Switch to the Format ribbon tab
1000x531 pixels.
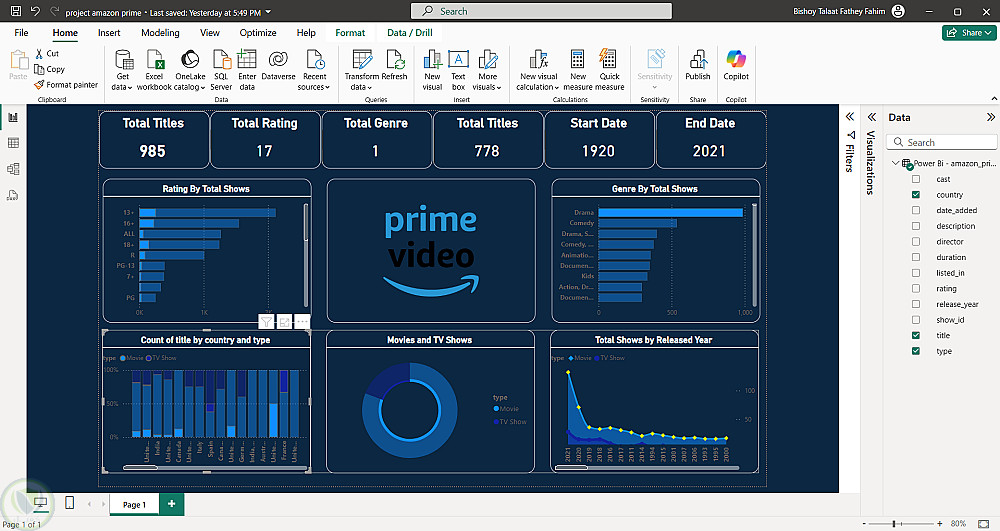point(350,33)
